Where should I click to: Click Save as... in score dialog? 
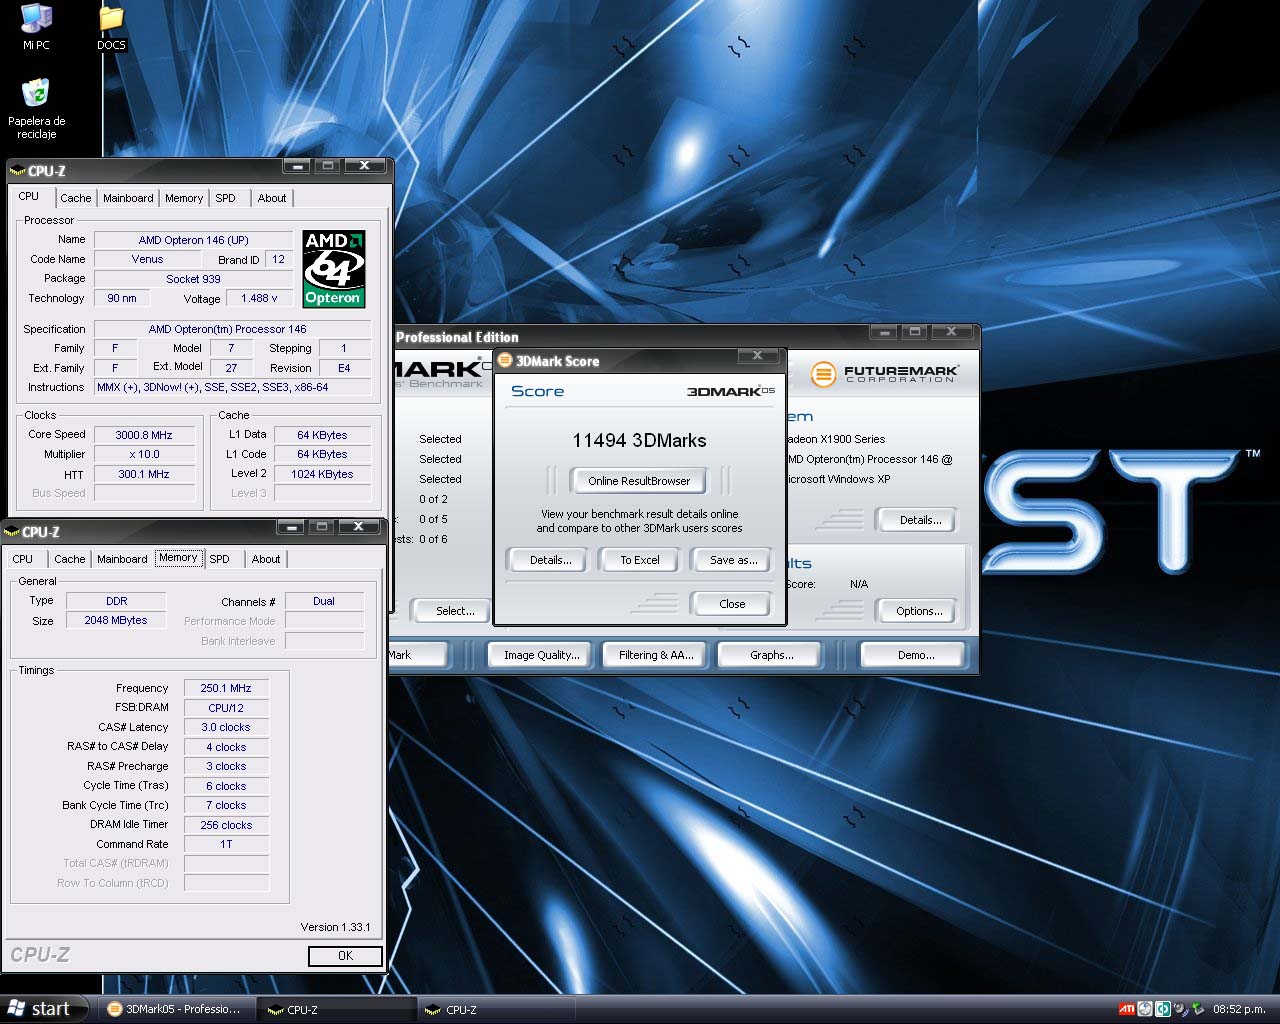click(x=733, y=560)
